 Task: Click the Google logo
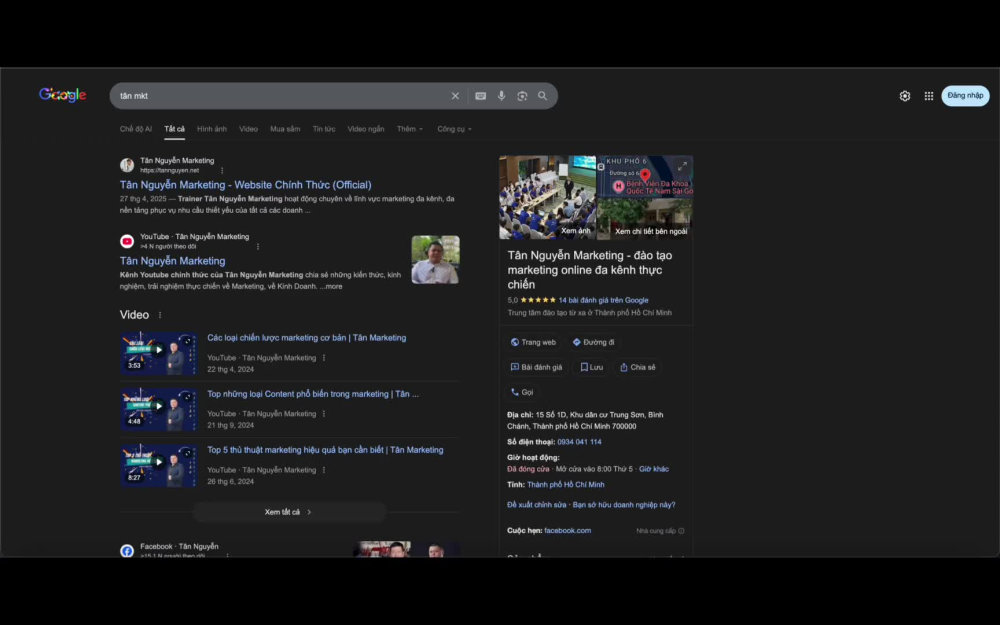click(x=62, y=95)
